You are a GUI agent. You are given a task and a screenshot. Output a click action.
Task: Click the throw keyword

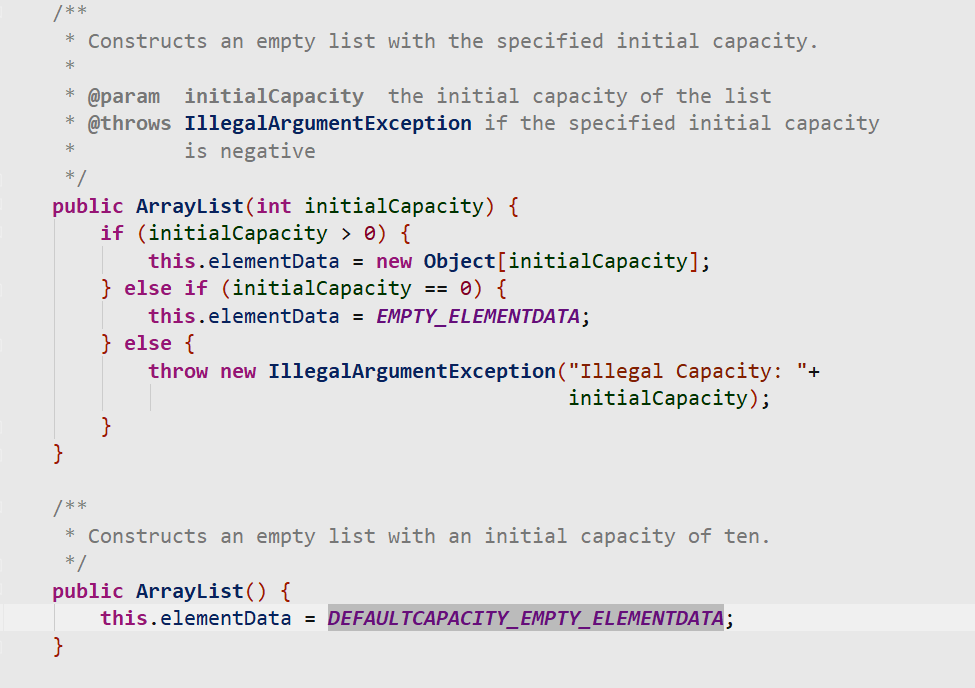tap(178, 371)
